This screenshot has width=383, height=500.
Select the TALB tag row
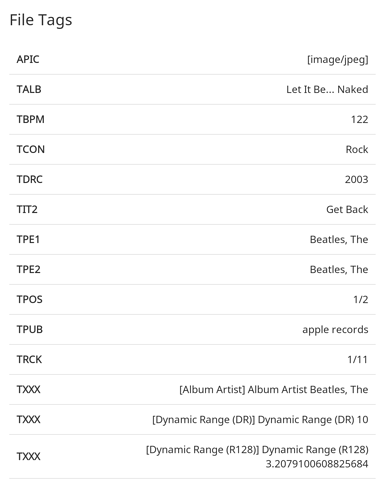tap(192, 89)
